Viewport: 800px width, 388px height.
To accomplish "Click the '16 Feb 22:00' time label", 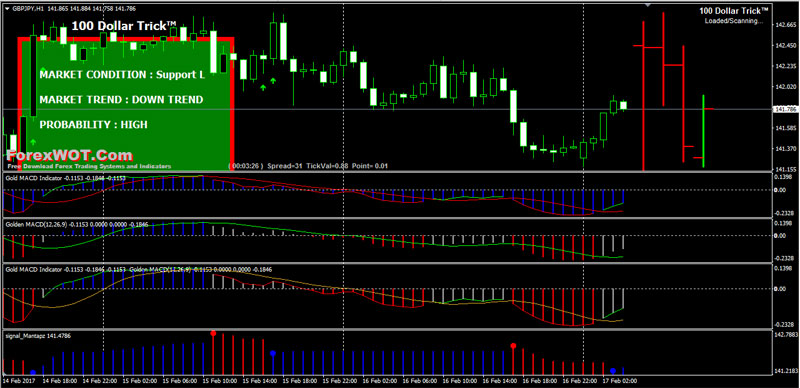I will 580,381.
